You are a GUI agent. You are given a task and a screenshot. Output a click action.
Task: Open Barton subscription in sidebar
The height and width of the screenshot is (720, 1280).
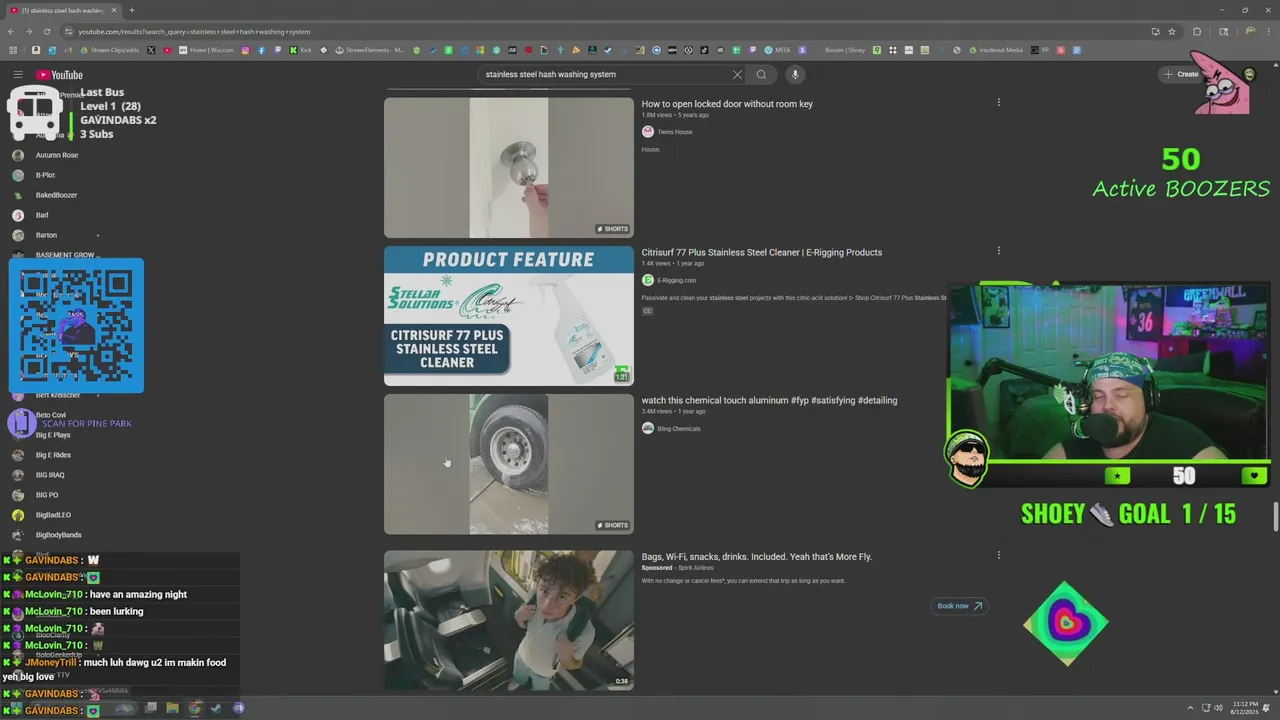click(46, 235)
